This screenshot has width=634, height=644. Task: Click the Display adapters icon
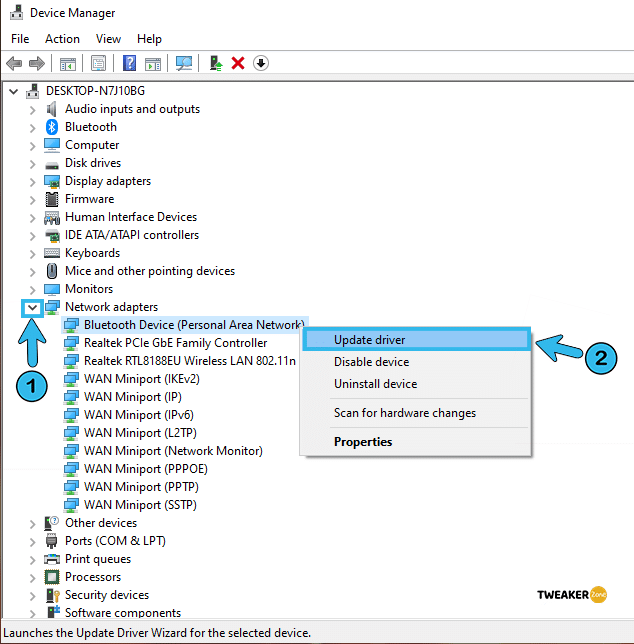pyautogui.click(x=52, y=181)
